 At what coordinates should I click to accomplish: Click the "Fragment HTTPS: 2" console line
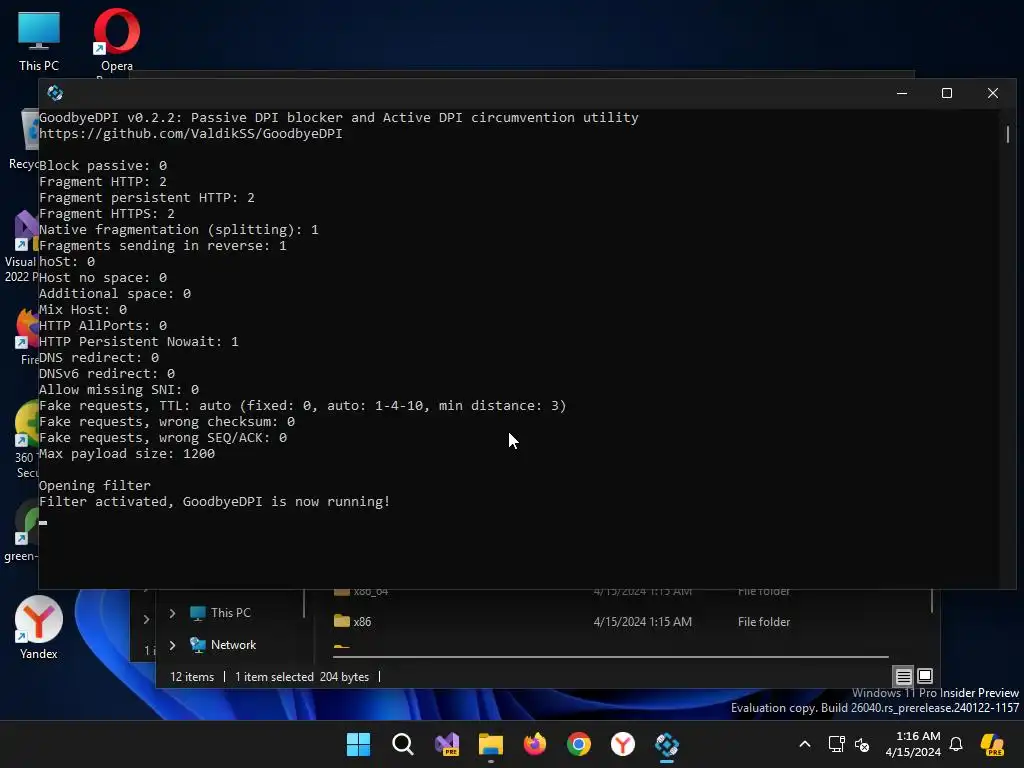click(107, 214)
